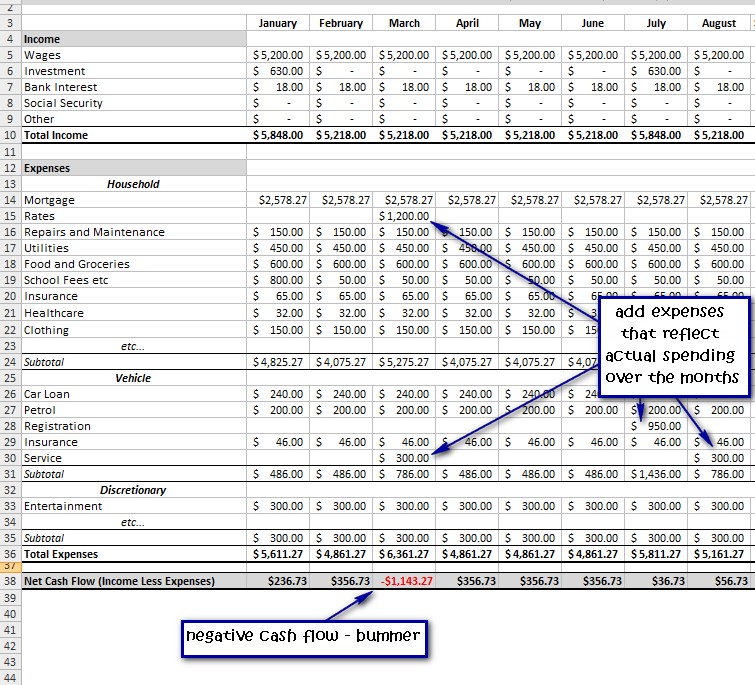Select the January column header cell

tap(278, 23)
